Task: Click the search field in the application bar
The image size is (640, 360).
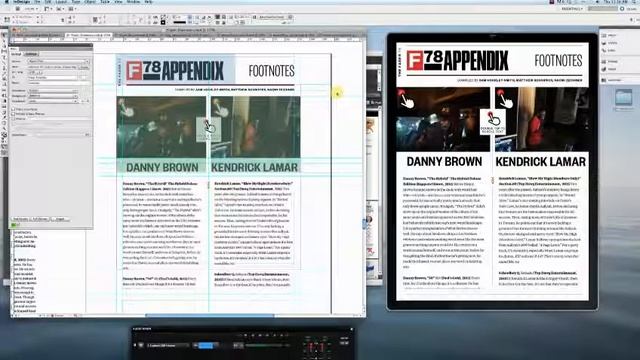Action: coord(604,9)
